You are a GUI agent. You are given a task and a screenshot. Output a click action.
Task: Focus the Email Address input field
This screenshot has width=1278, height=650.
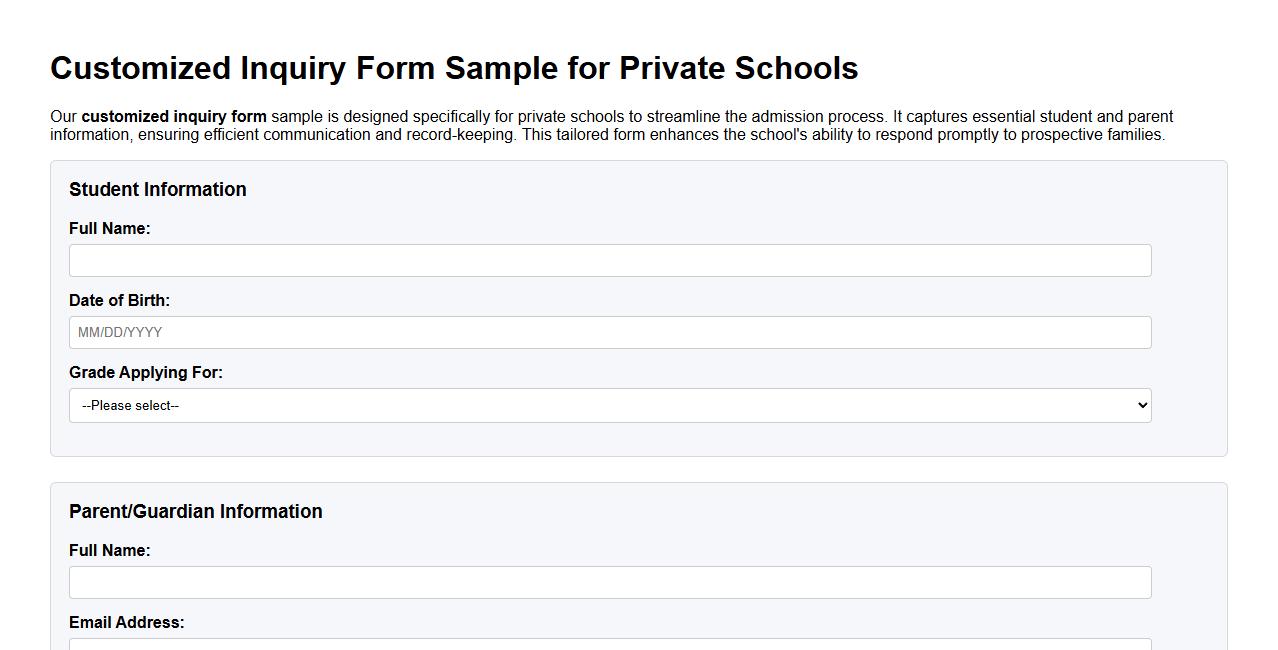coord(610,645)
